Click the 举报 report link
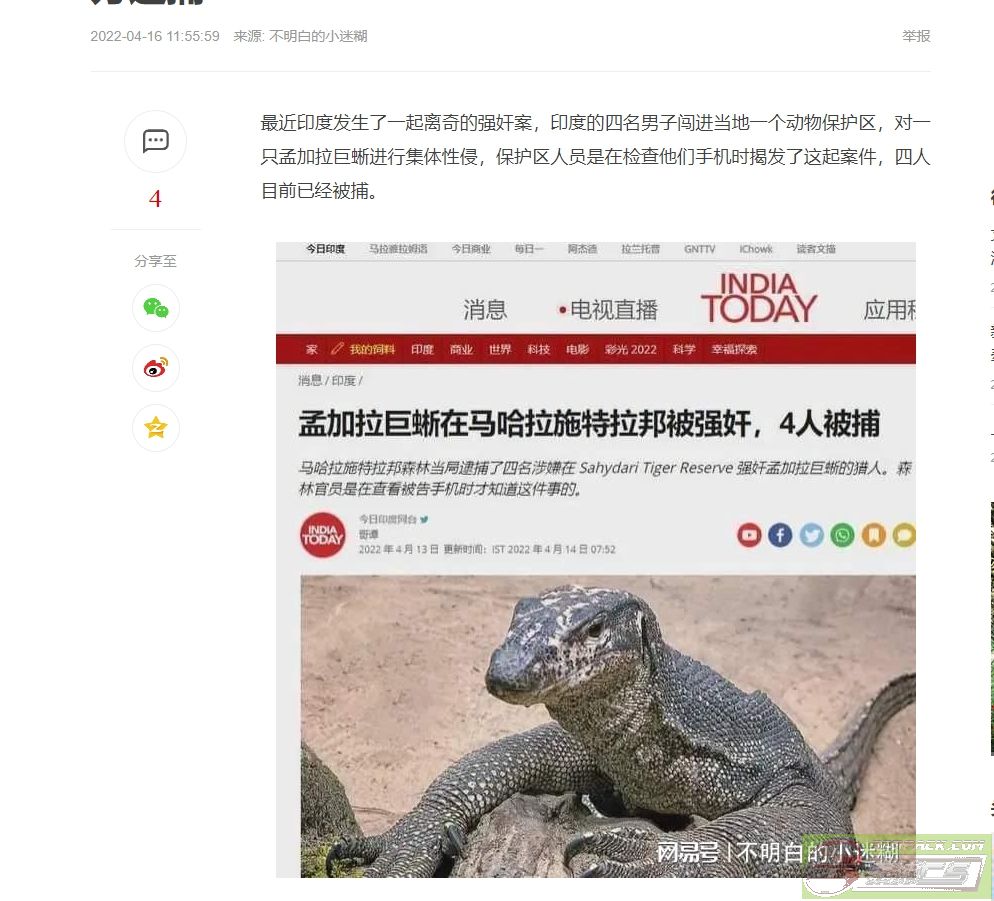Image resolution: width=994 pixels, height=901 pixels. pyautogui.click(x=916, y=36)
